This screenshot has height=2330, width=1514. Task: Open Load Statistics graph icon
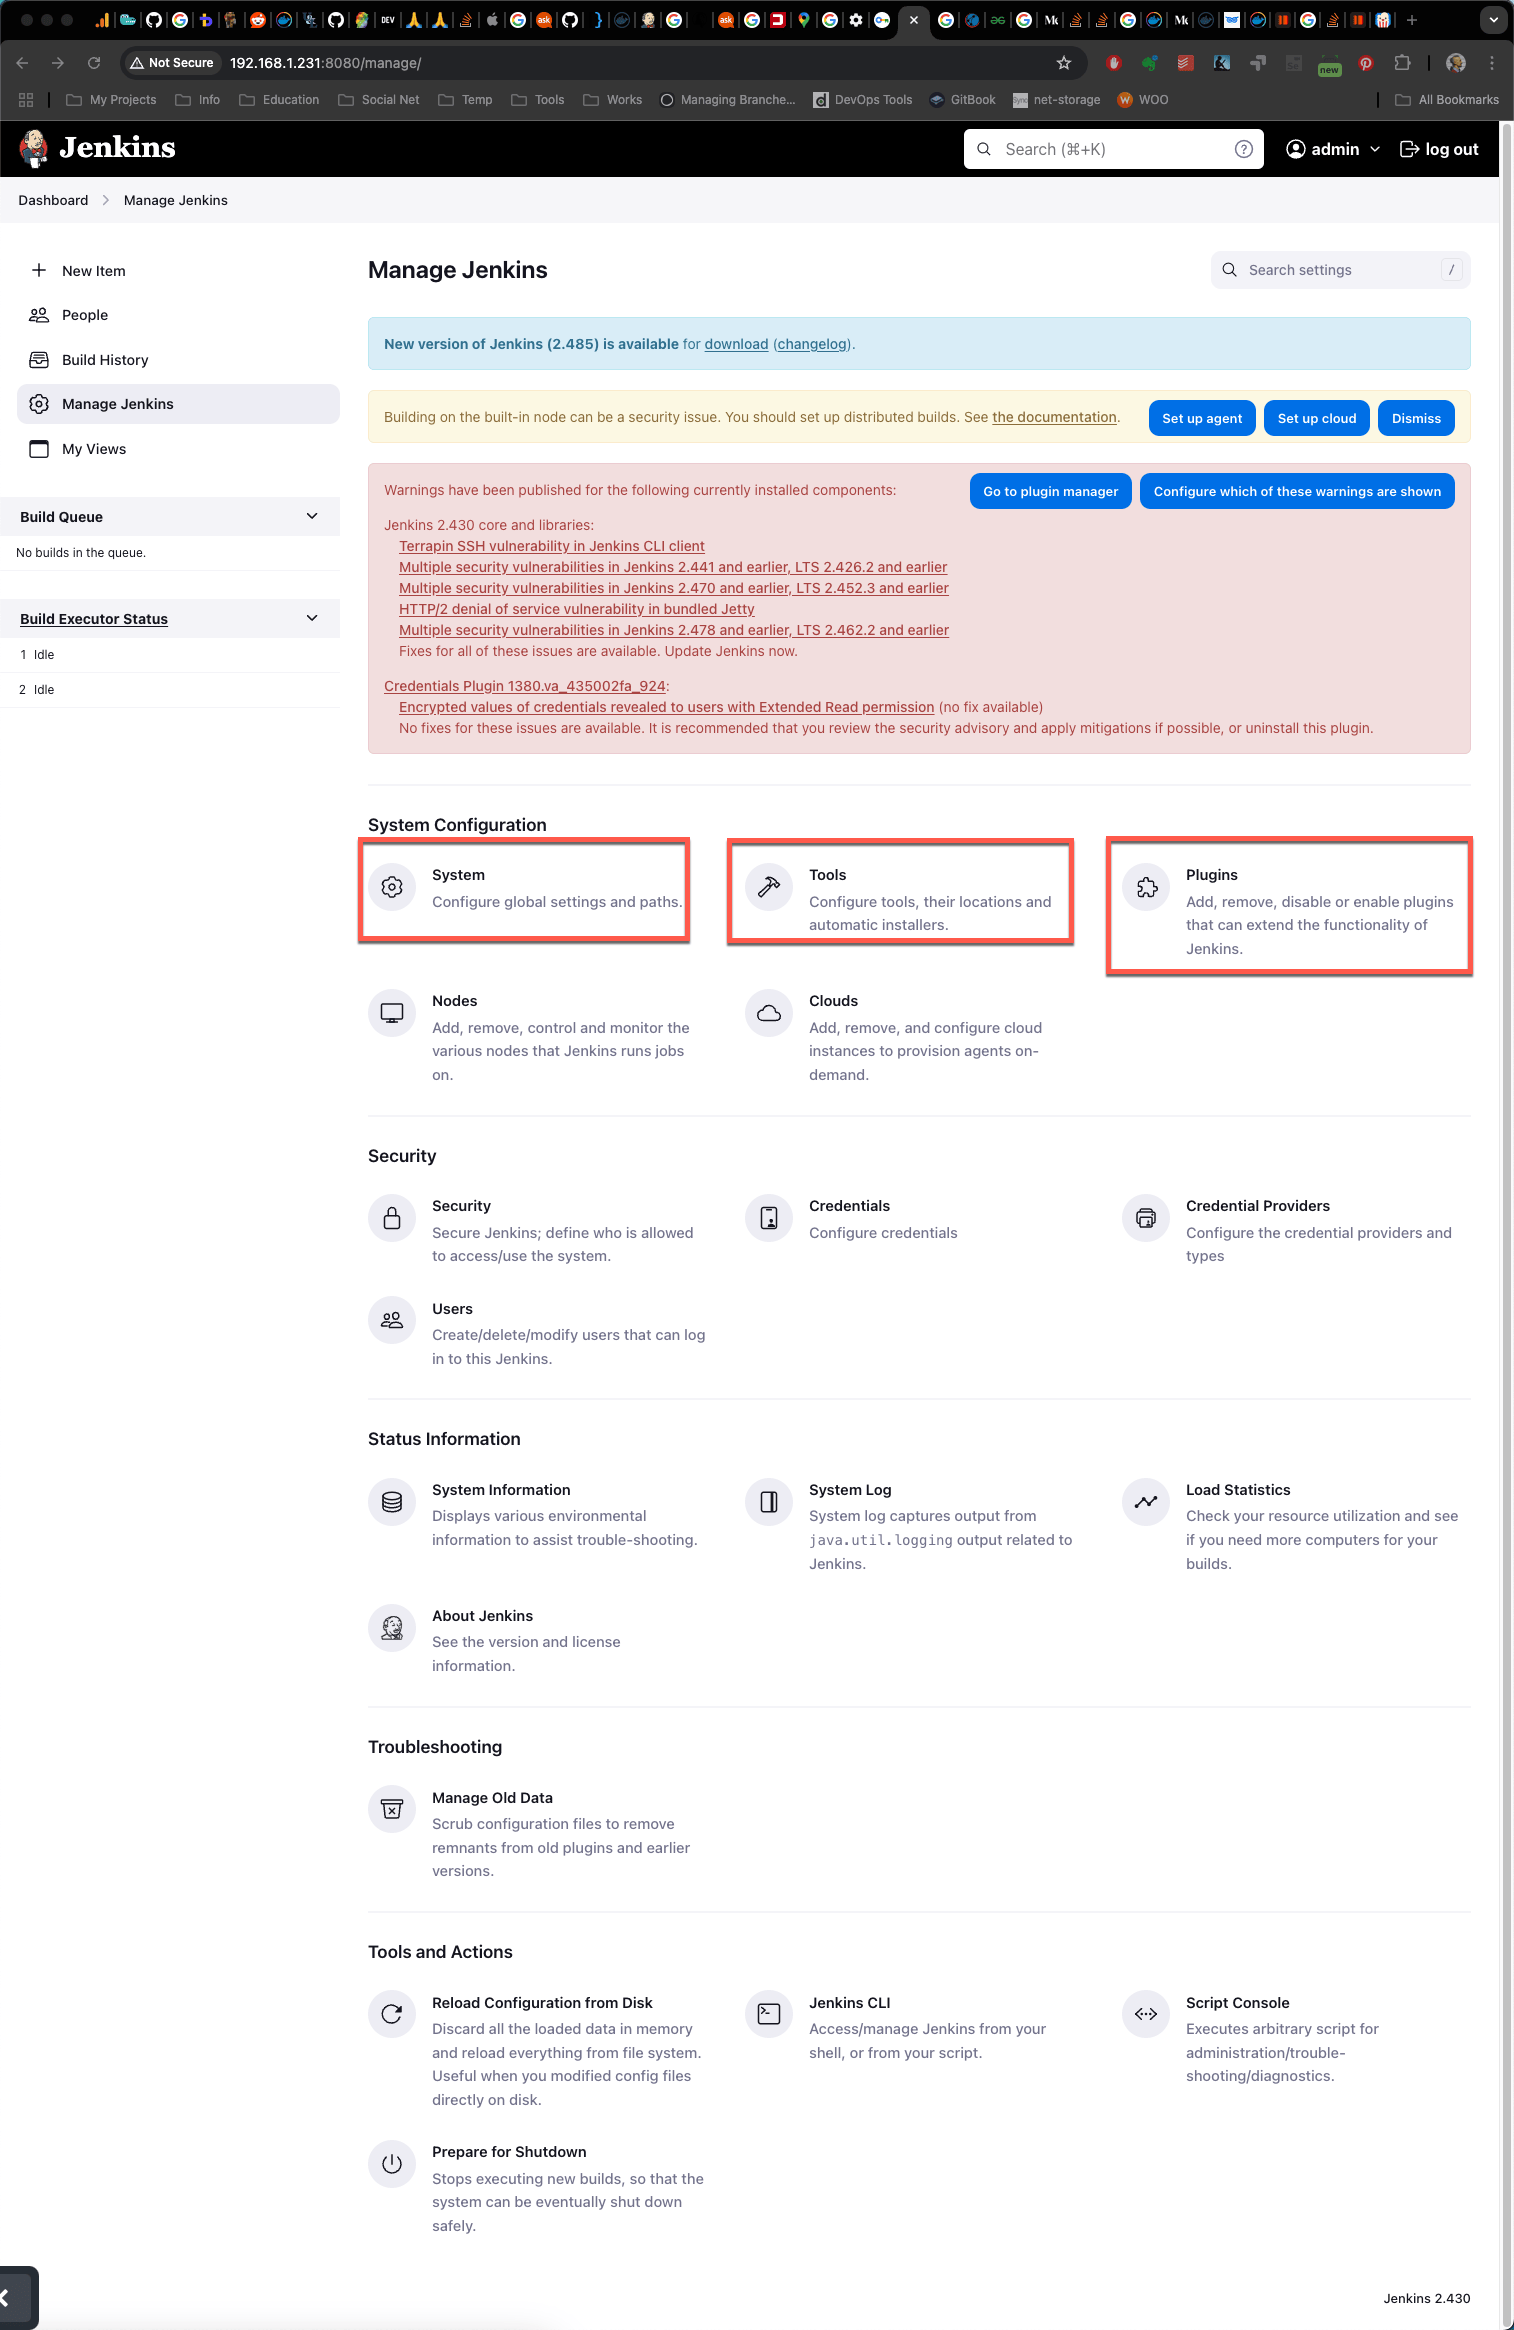click(x=1146, y=1502)
